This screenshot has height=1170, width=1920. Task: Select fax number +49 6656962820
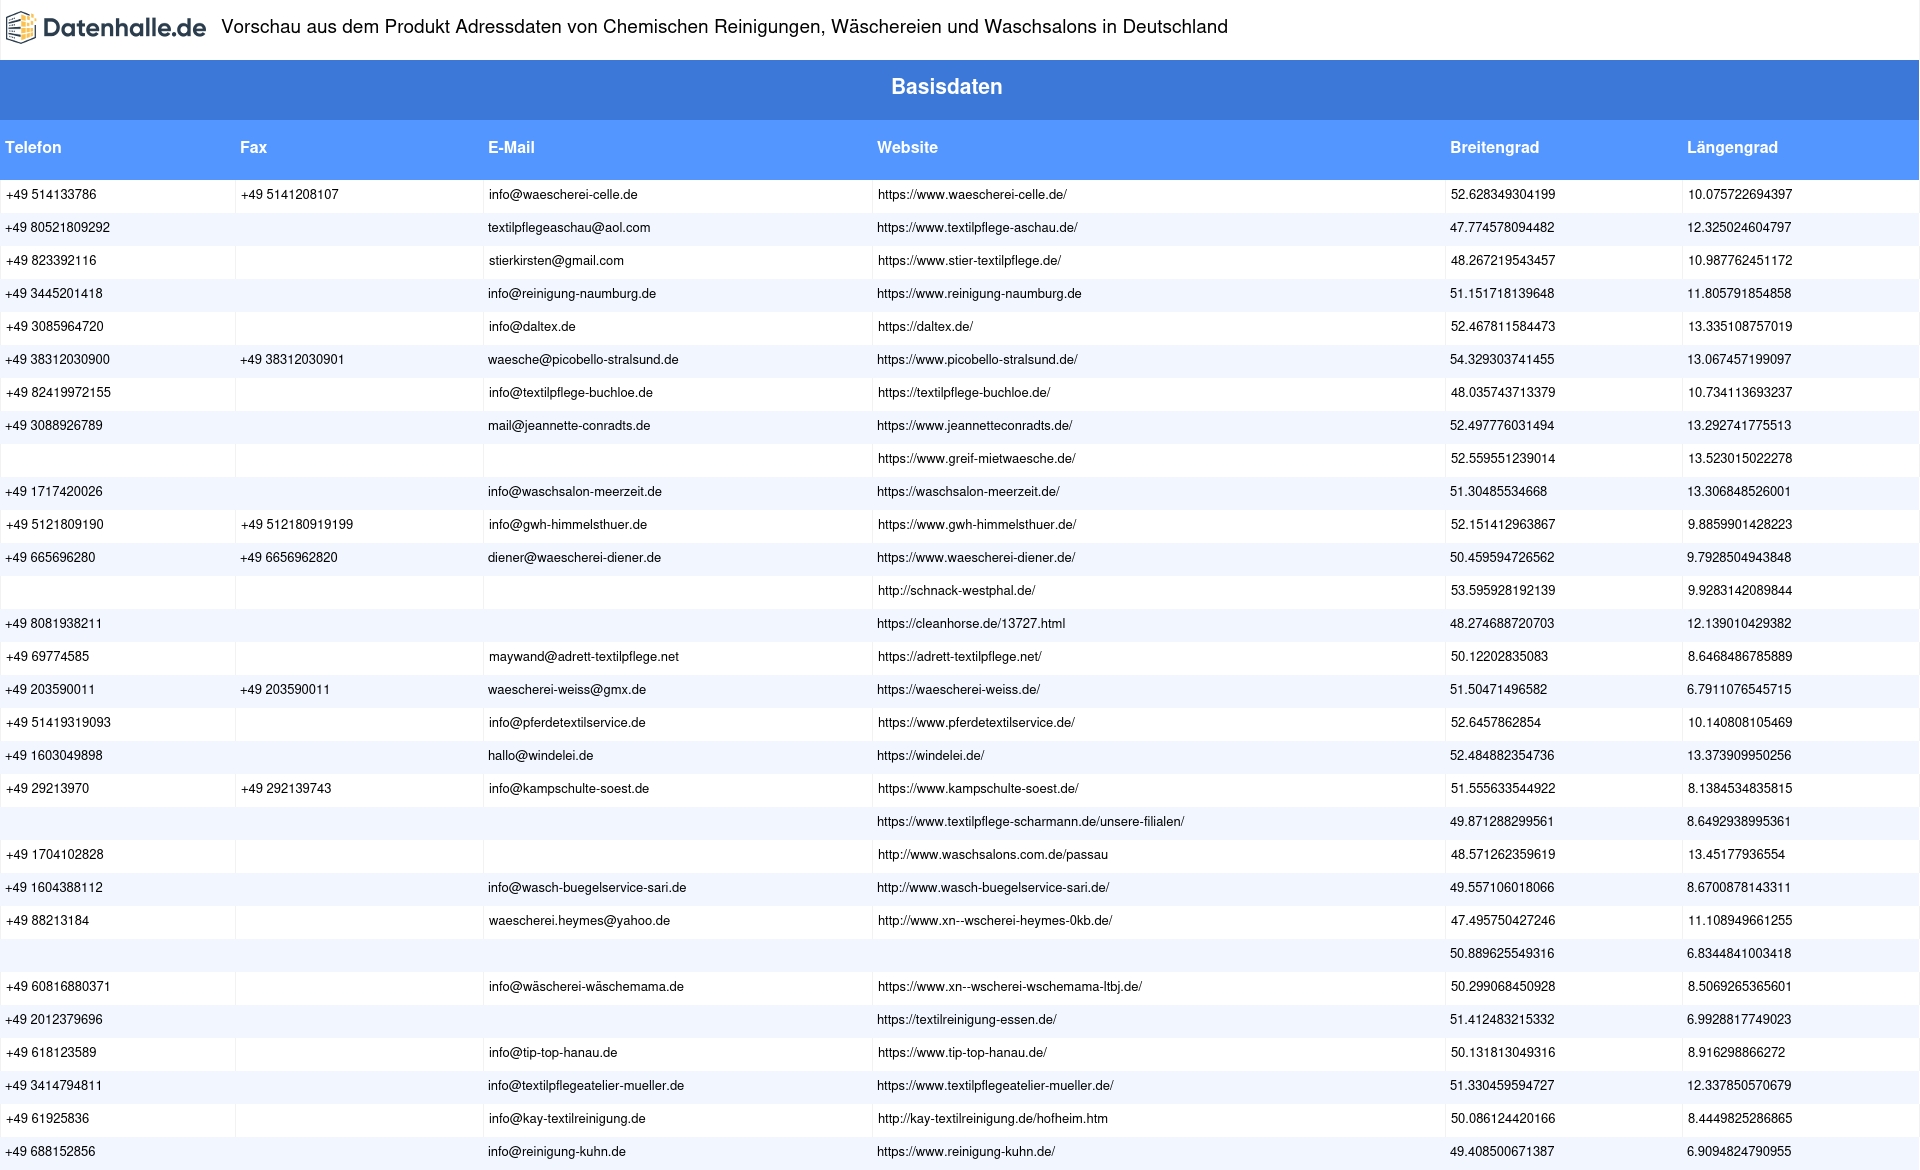(289, 558)
